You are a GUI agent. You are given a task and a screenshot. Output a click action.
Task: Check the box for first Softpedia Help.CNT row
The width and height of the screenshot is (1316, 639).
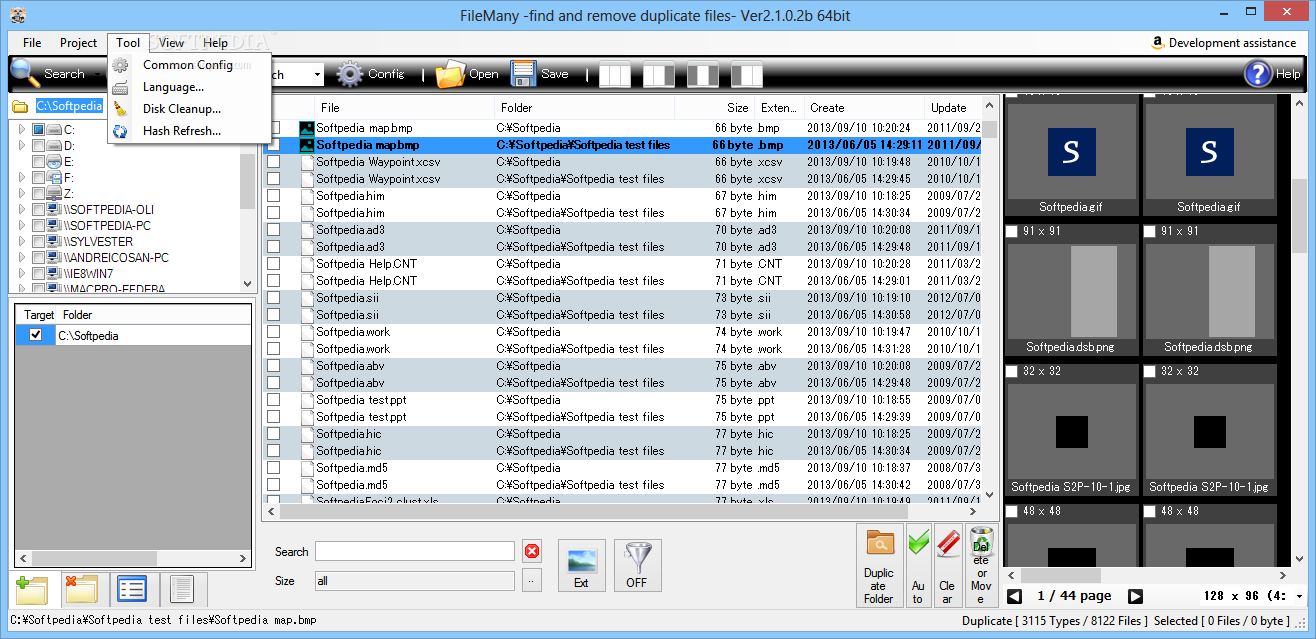click(x=274, y=264)
